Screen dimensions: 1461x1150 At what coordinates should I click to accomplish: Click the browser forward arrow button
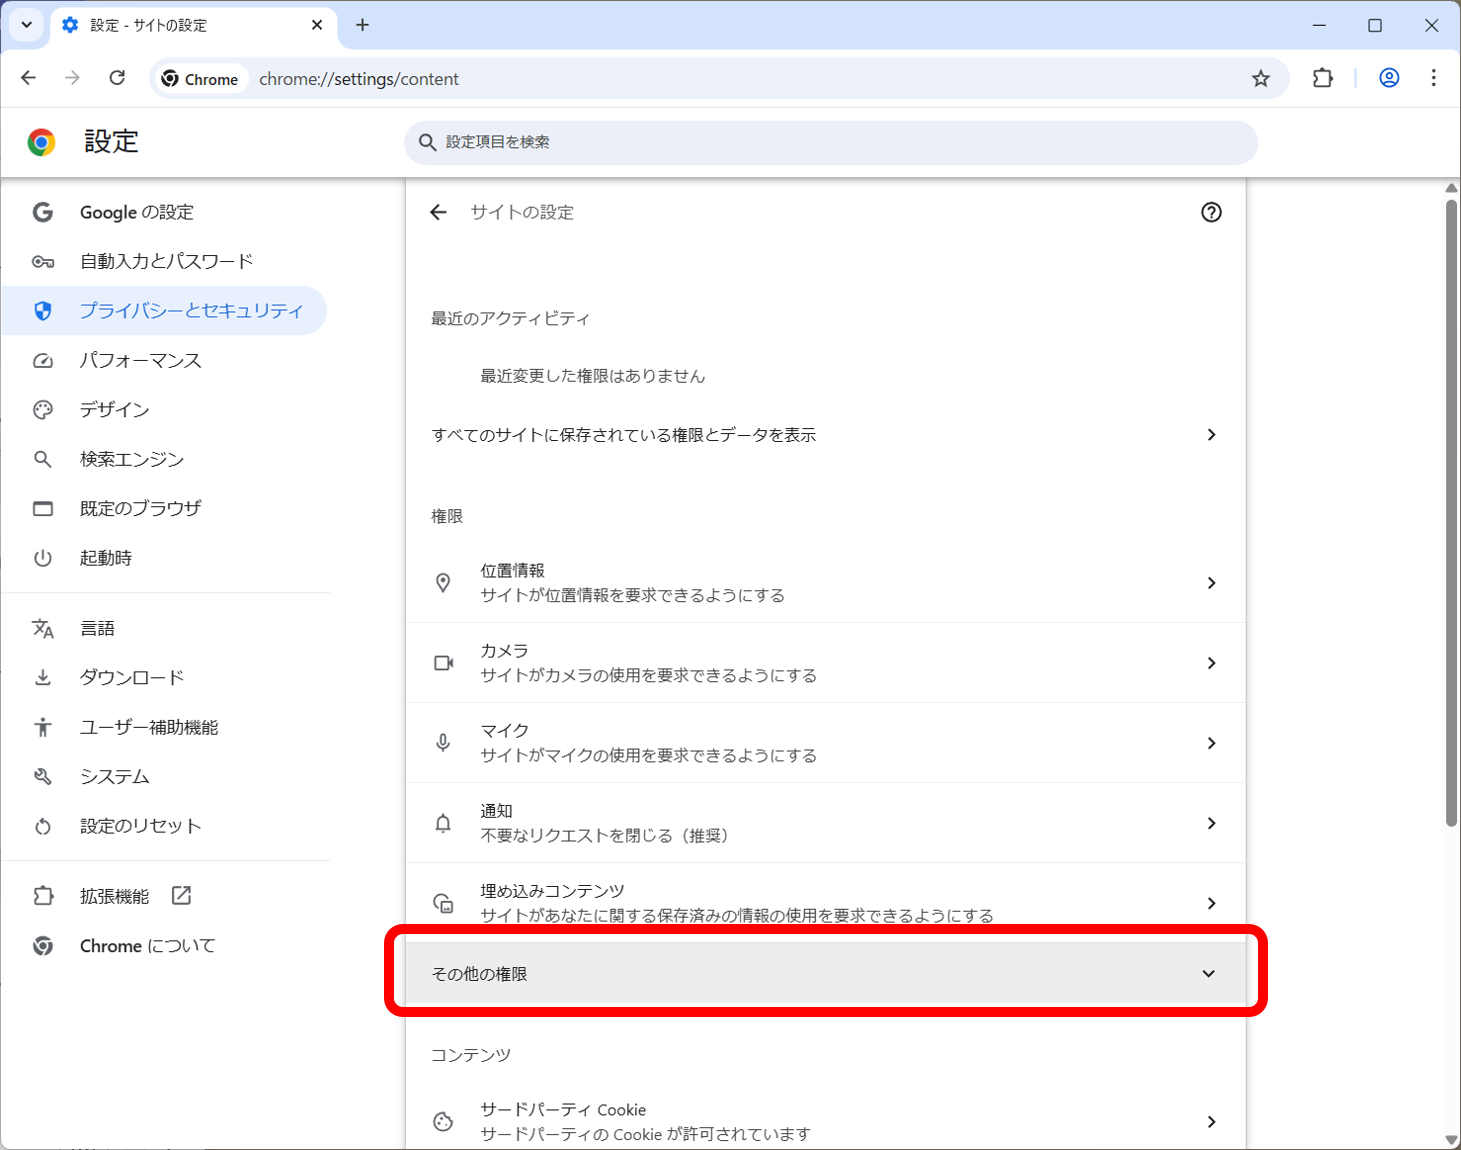(x=72, y=78)
